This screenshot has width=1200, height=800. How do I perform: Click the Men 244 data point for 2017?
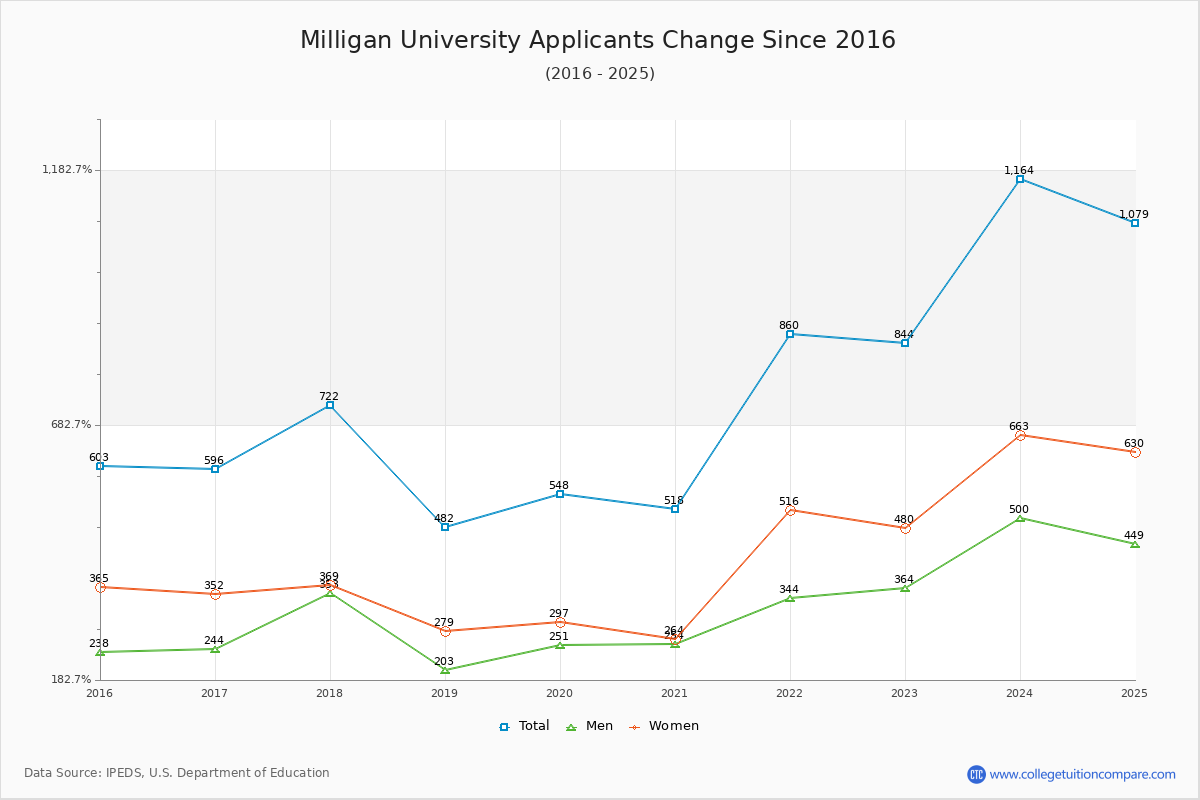pyautogui.click(x=215, y=649)
